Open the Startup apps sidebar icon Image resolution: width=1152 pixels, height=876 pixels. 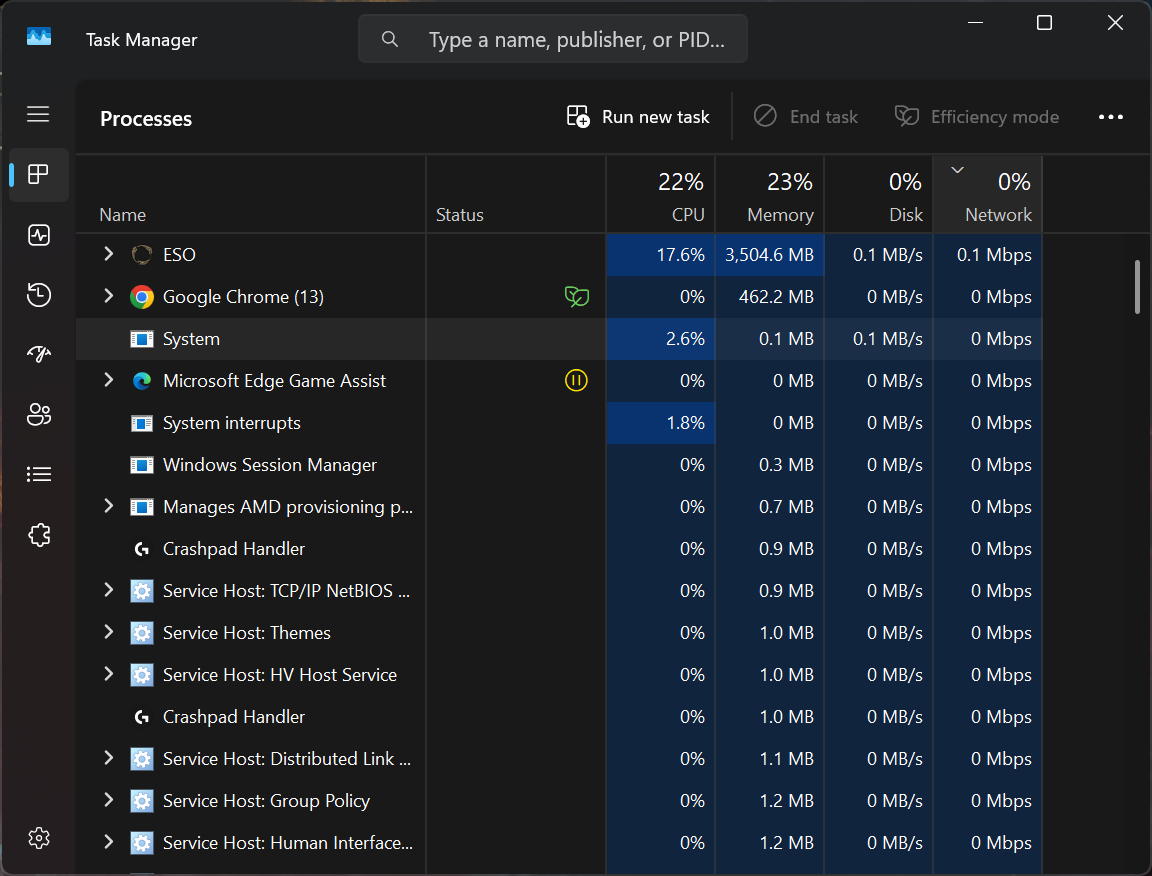click(38, 354)
